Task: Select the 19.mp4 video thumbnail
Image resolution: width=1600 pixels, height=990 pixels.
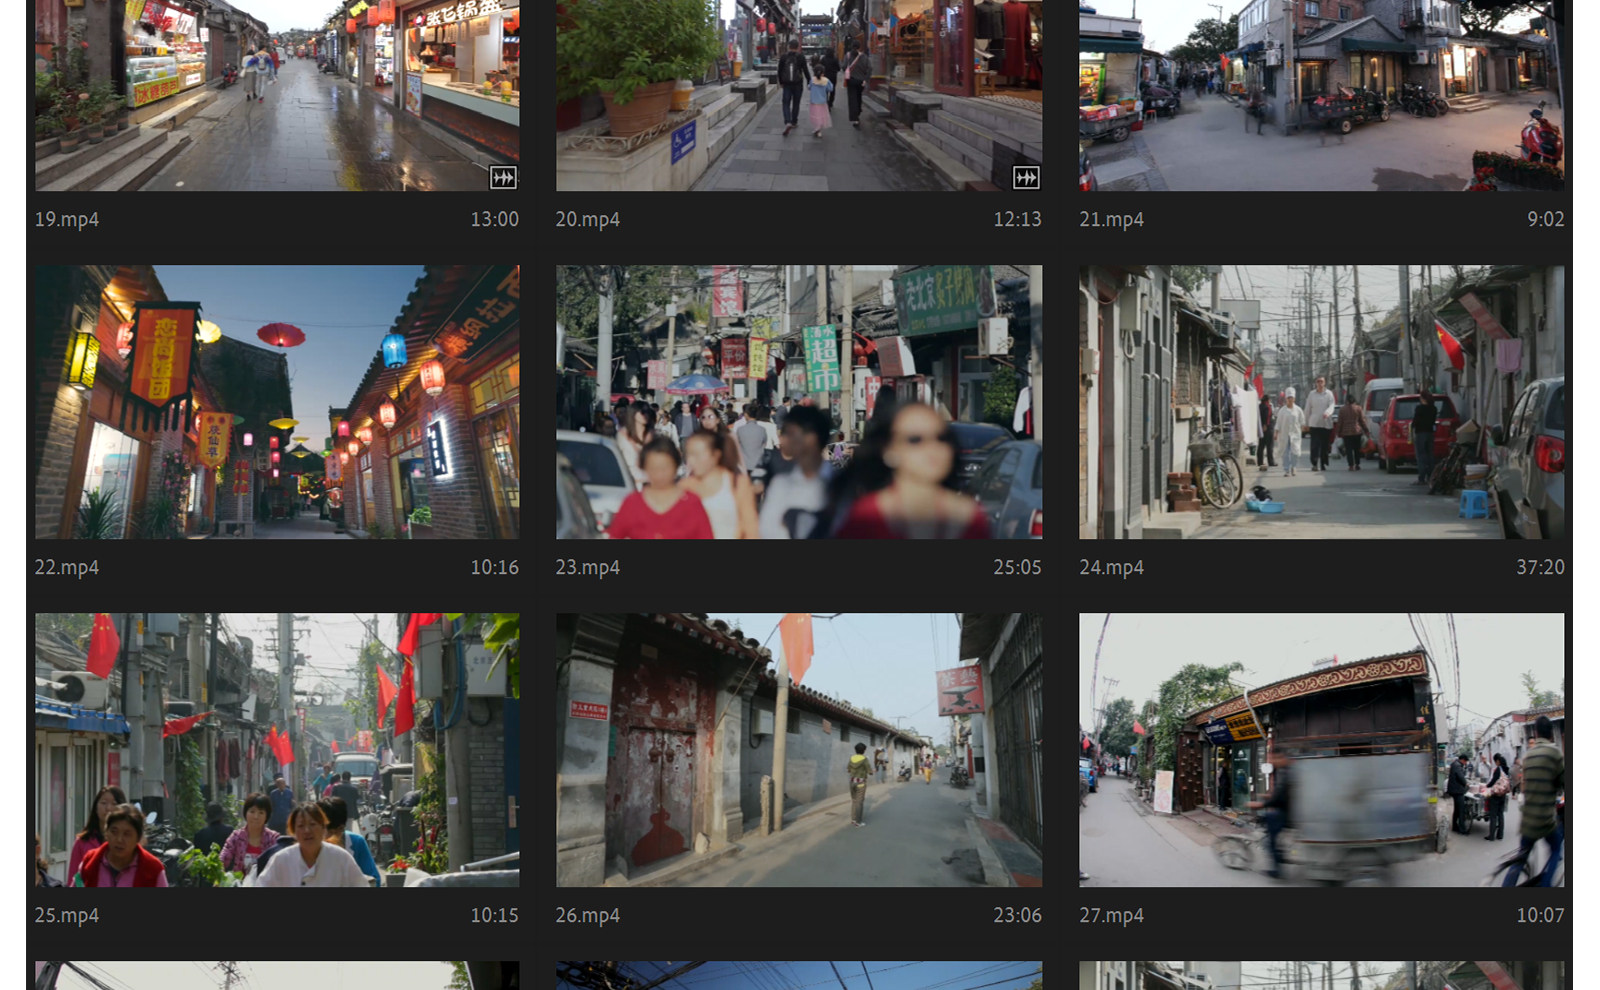Action: (x=277, y=95)
